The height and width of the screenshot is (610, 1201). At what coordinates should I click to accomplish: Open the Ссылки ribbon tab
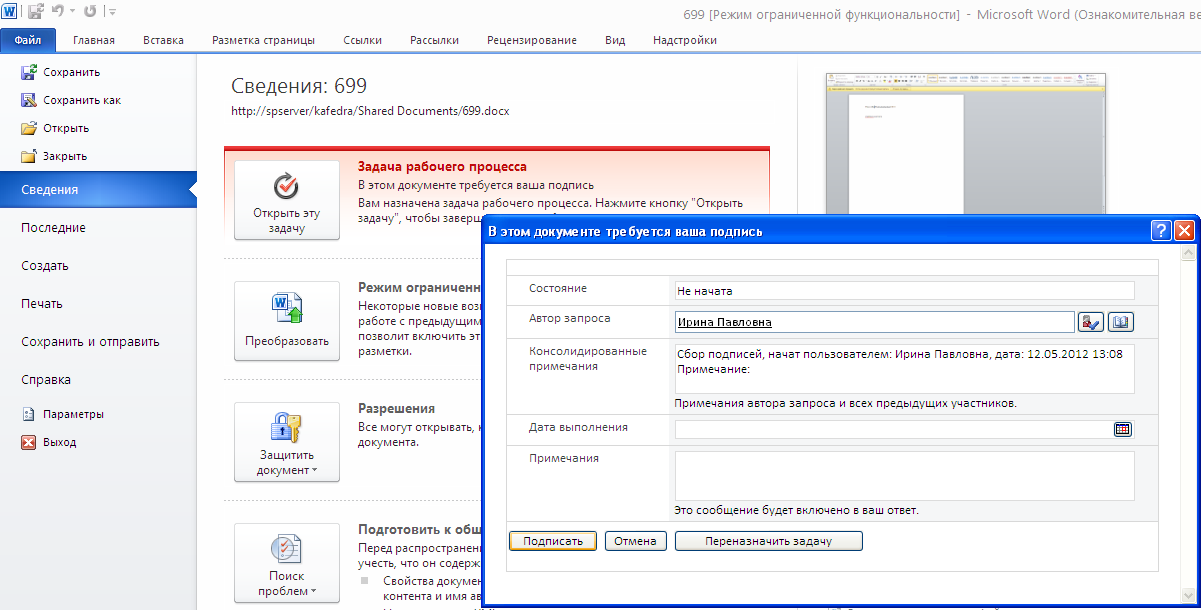pos(362,40)
